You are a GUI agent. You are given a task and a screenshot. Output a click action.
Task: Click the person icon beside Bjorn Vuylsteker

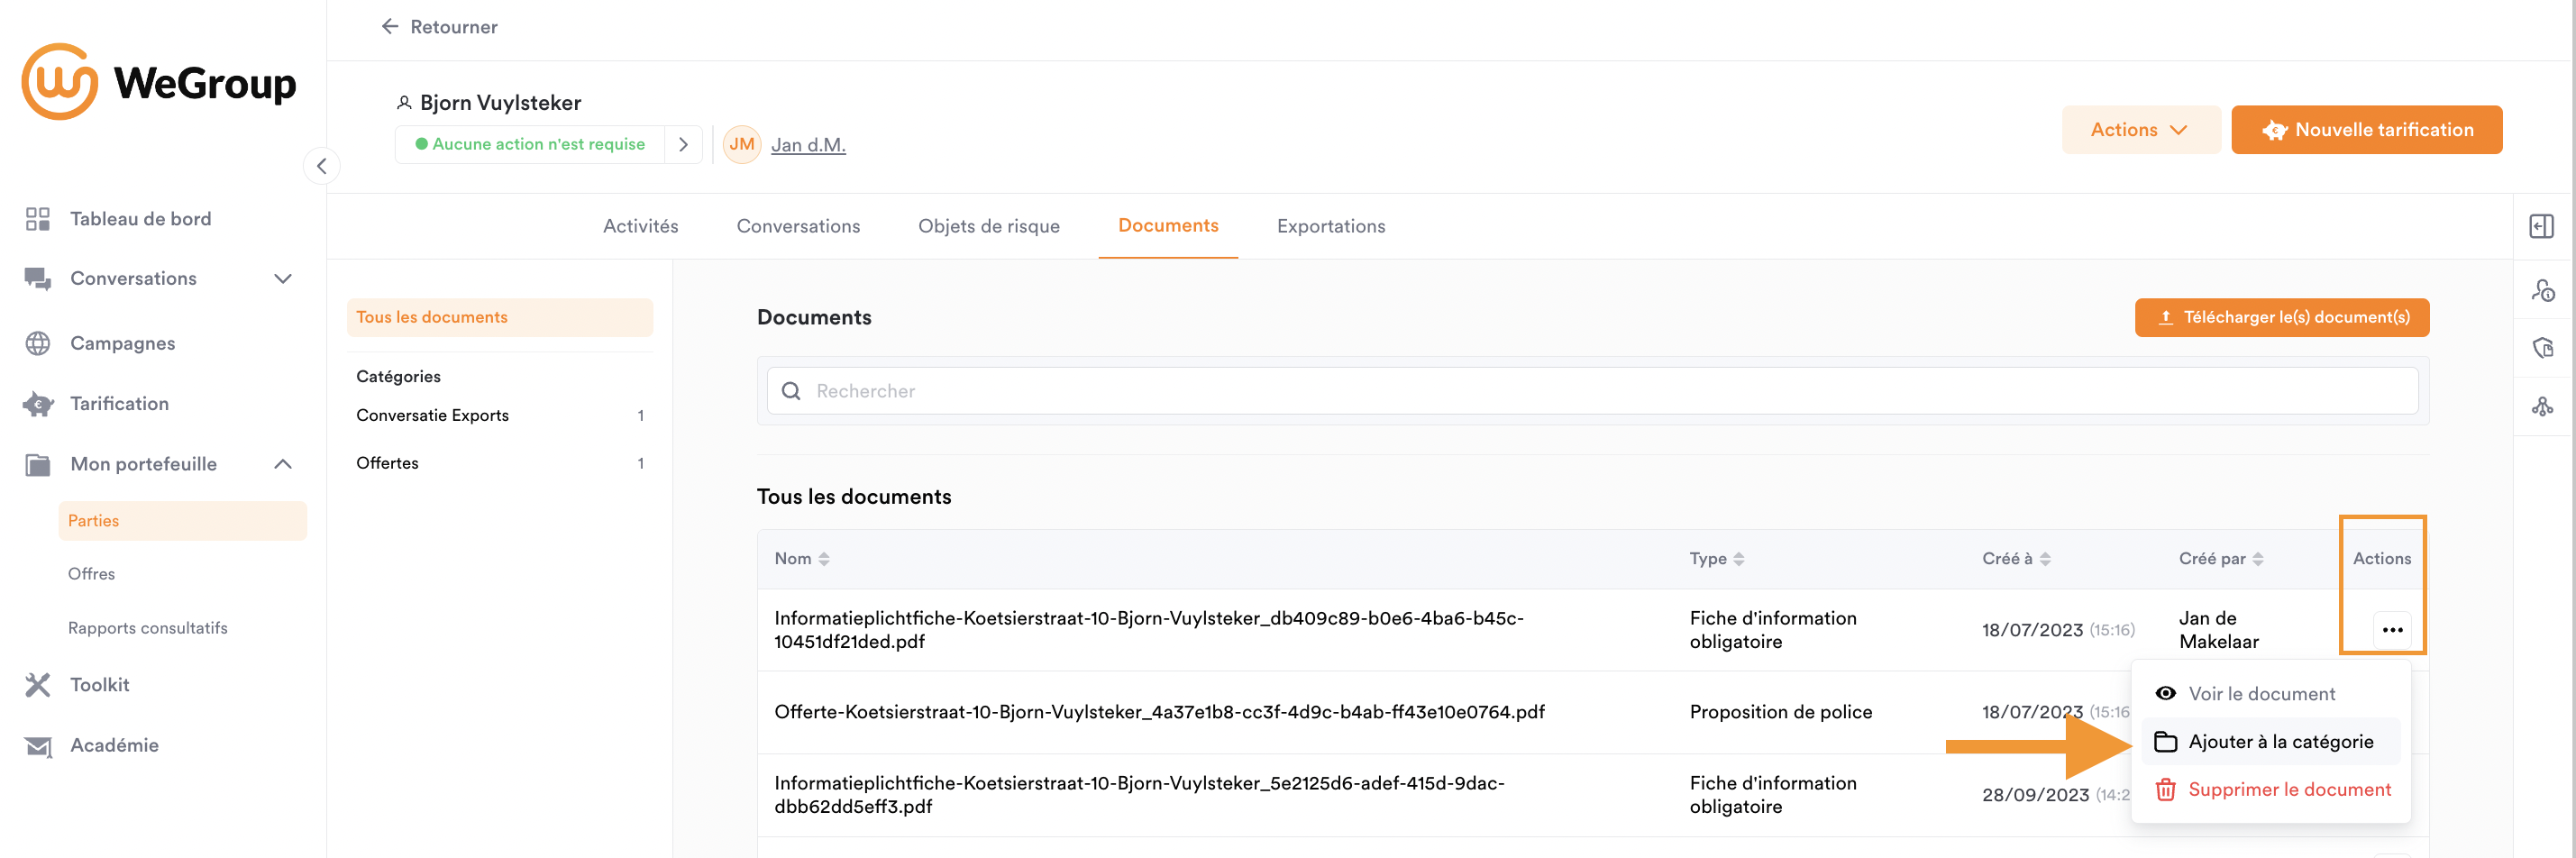click(x=404, y=103)
